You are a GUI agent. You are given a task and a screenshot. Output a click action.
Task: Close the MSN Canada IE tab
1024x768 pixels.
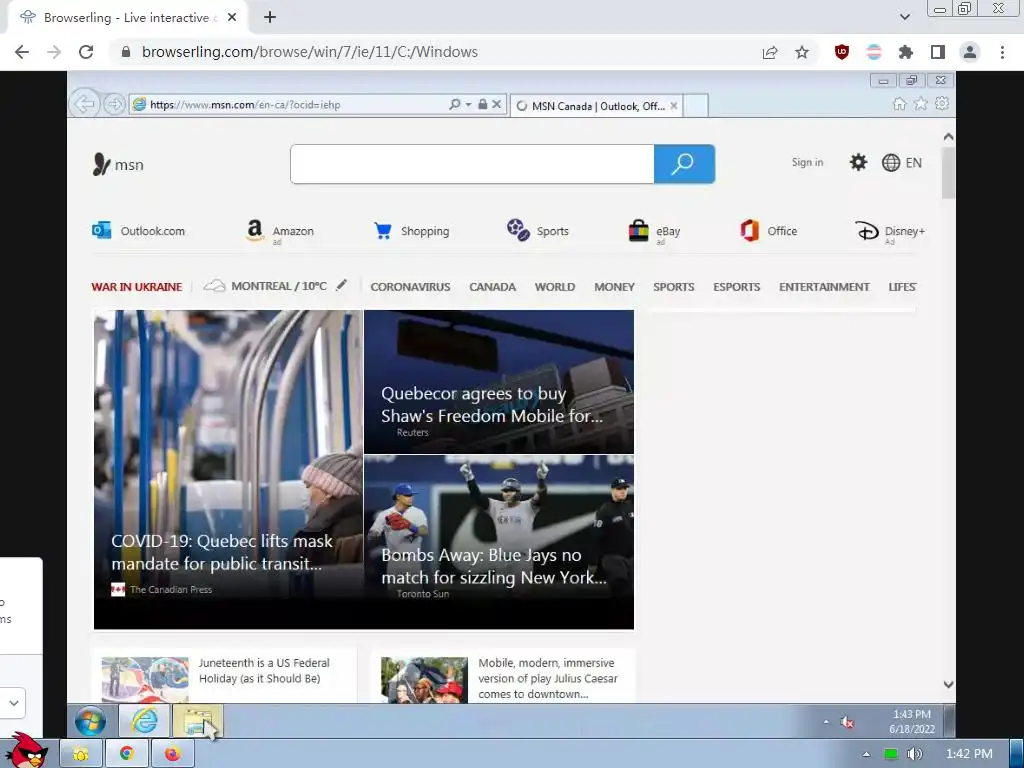click(674, 106)
